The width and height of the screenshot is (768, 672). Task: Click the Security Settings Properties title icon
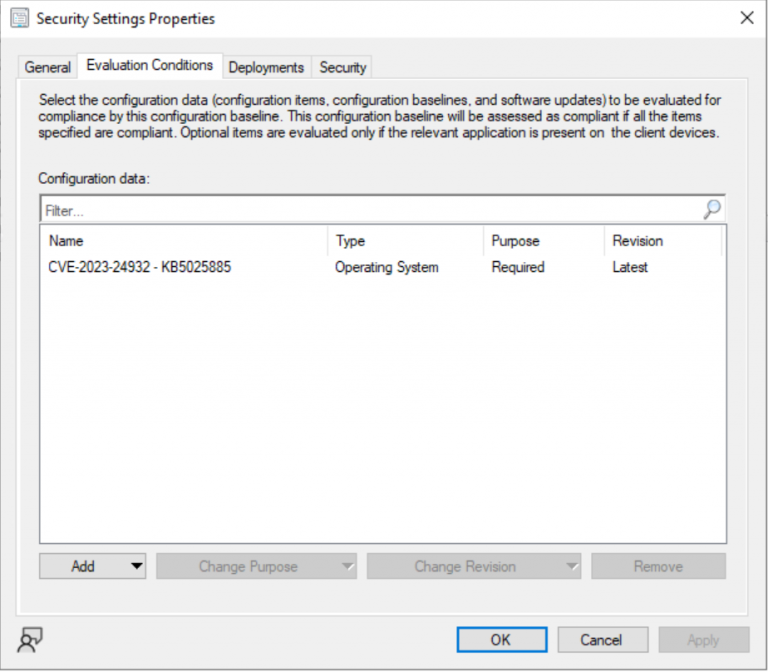[20, 18]
